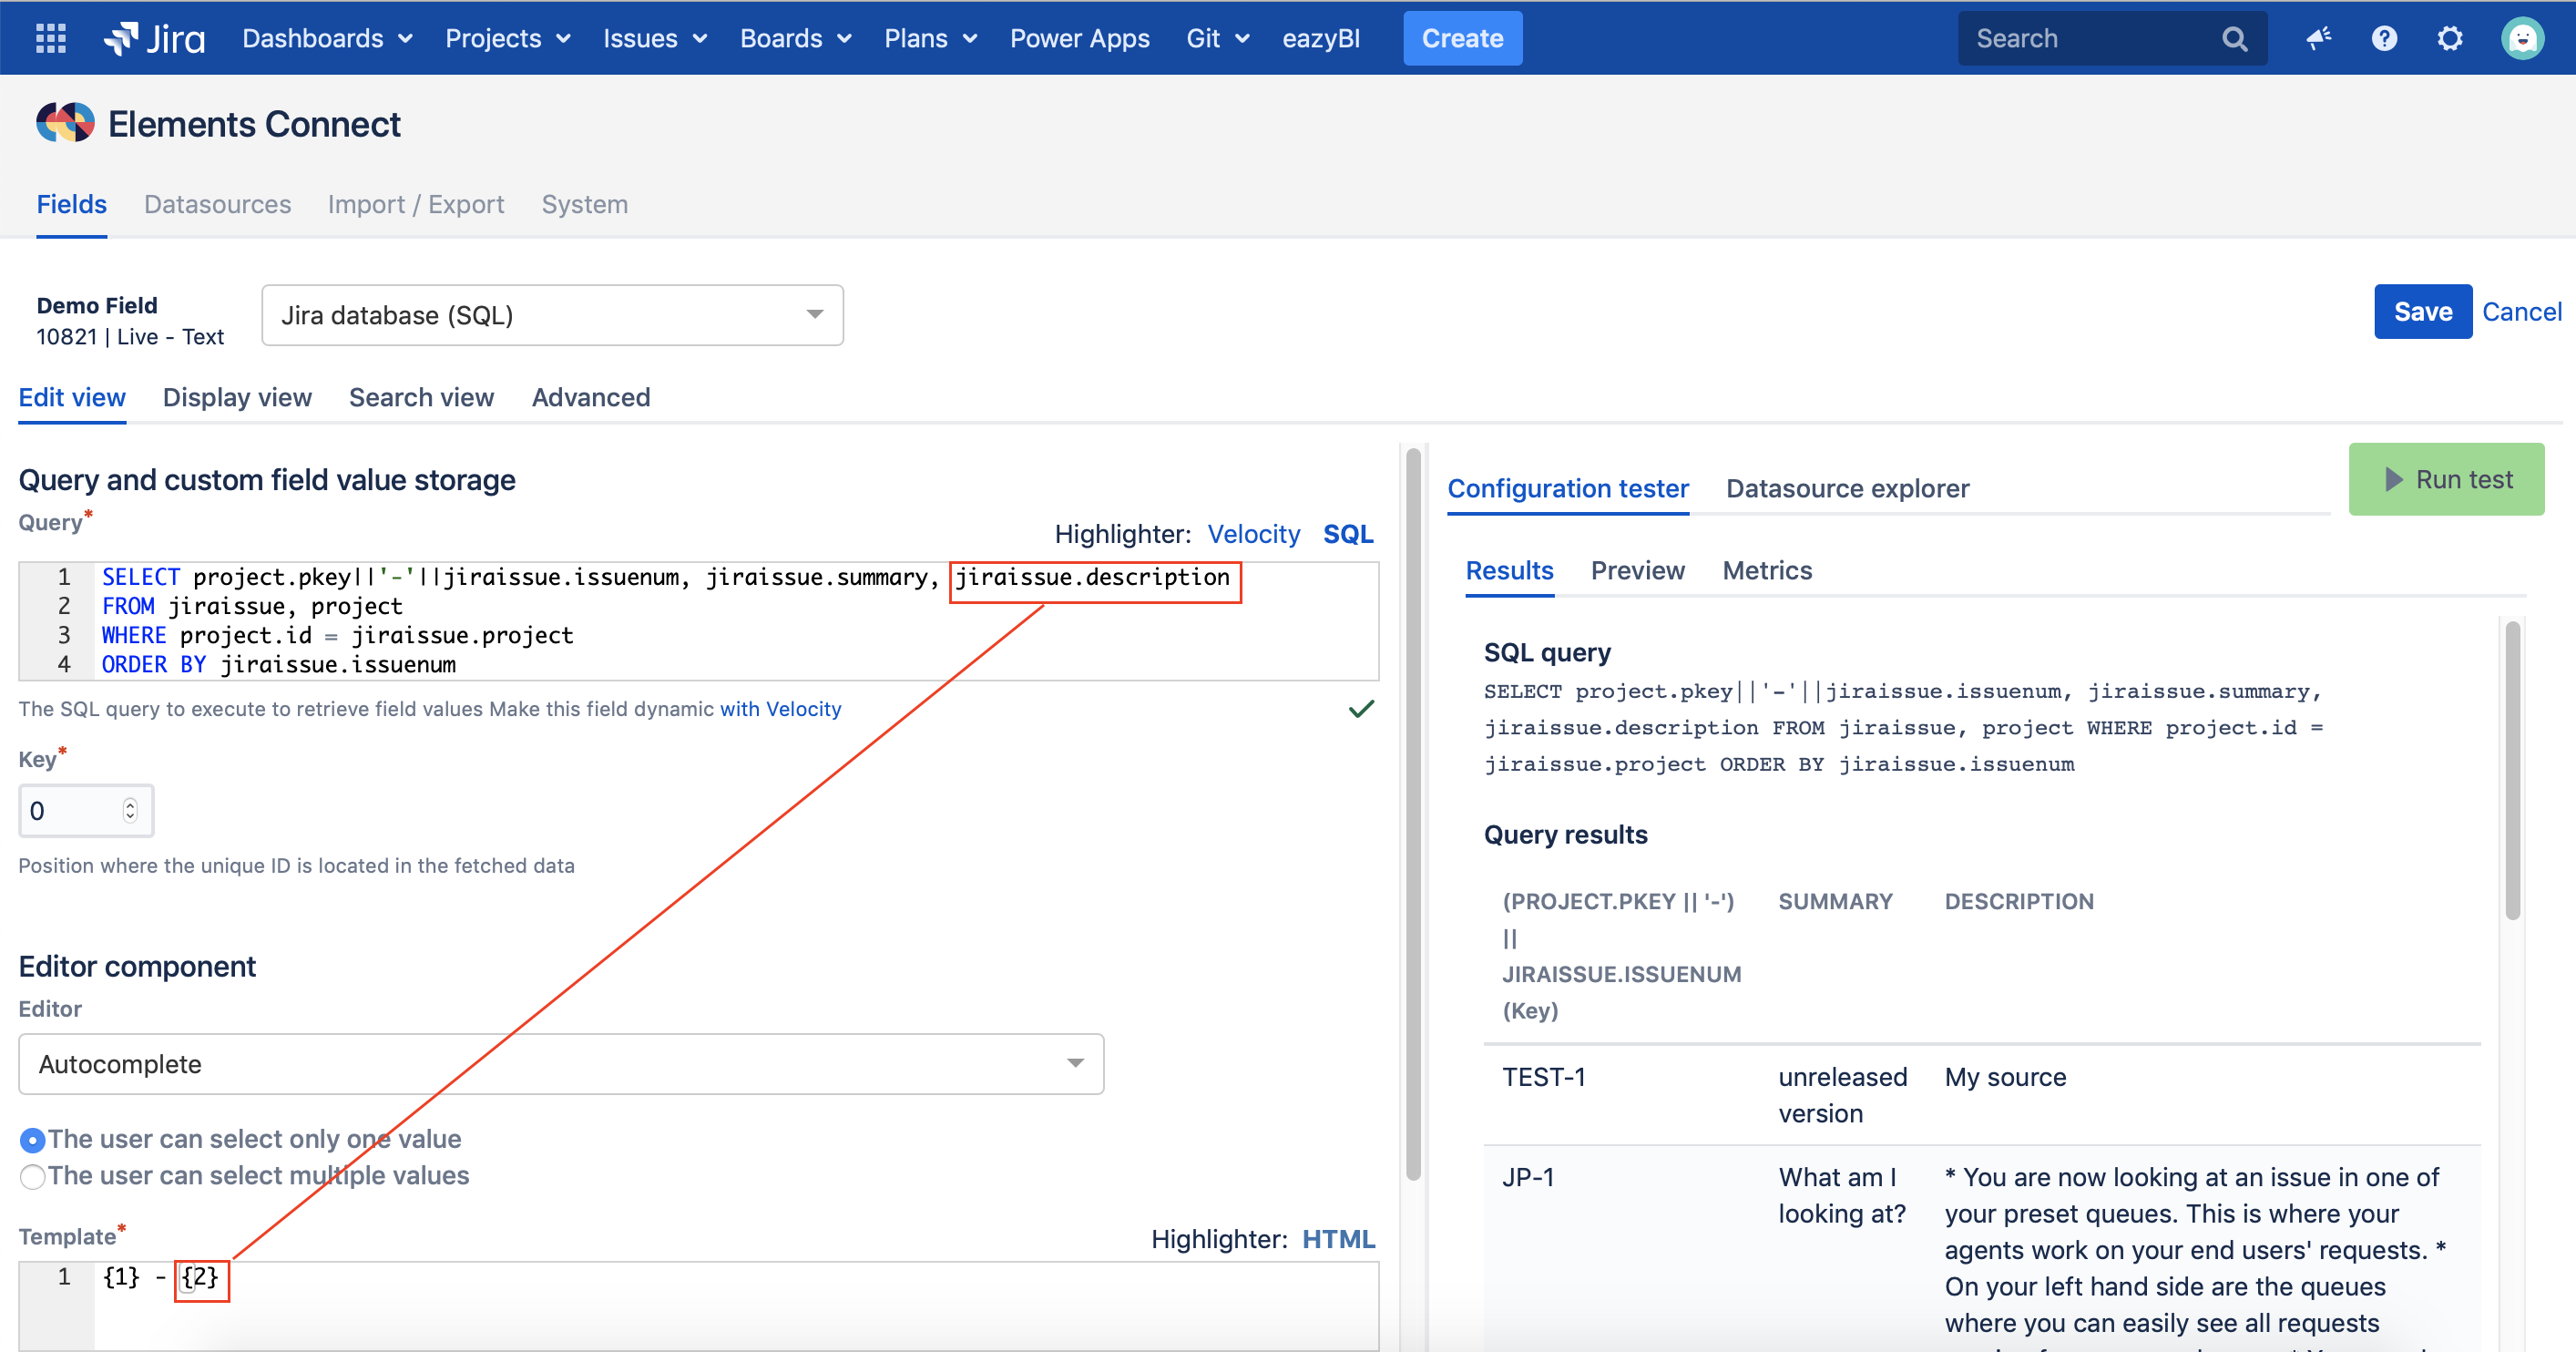
Task: Click the search magnifier icon
Action: tap(2234, 38)
